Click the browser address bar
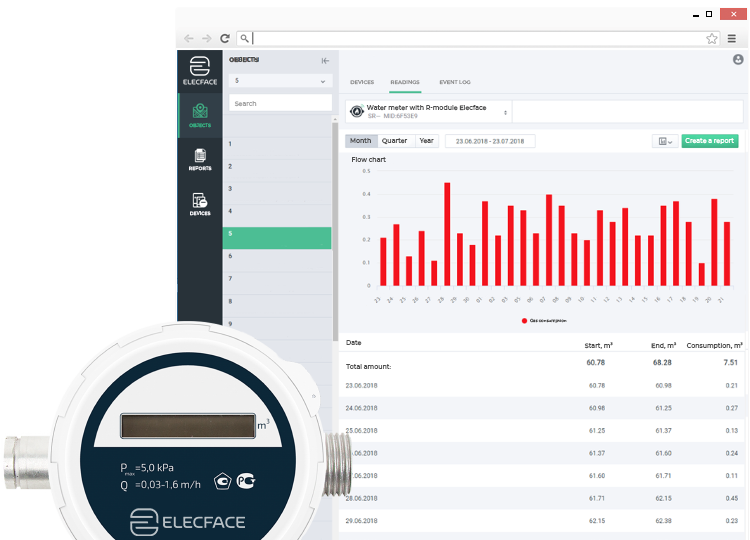Viewport: 750px width, 540px height. [x=478, y=38]
